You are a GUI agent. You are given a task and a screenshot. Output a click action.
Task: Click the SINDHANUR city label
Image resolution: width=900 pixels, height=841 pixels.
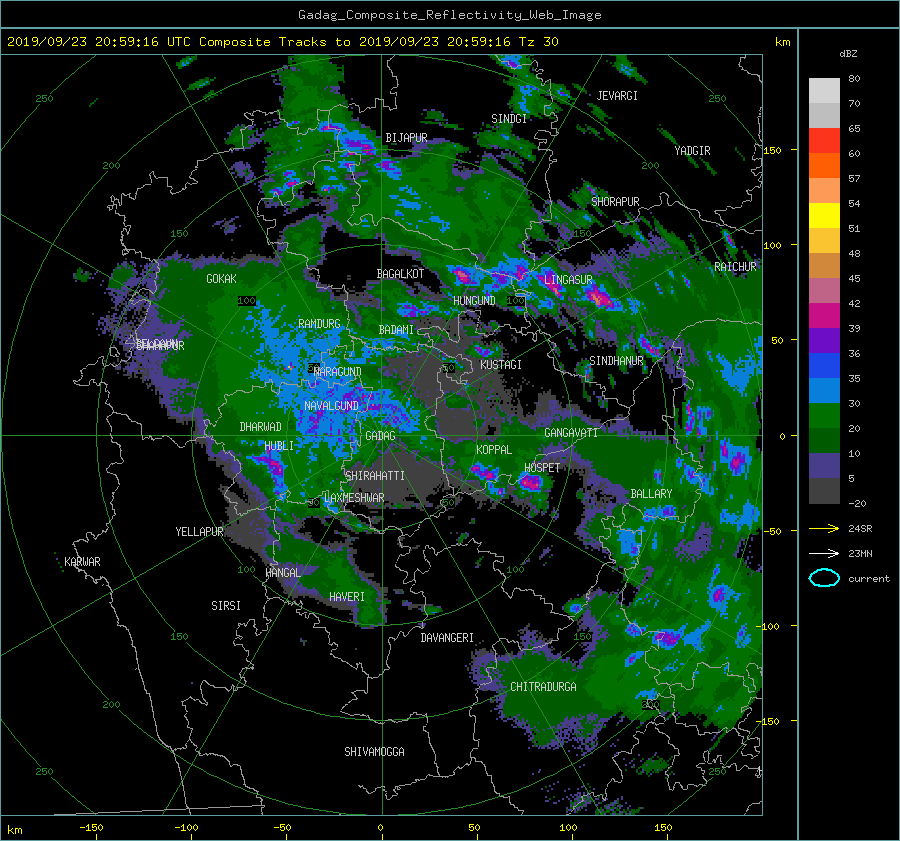(616, 361)
